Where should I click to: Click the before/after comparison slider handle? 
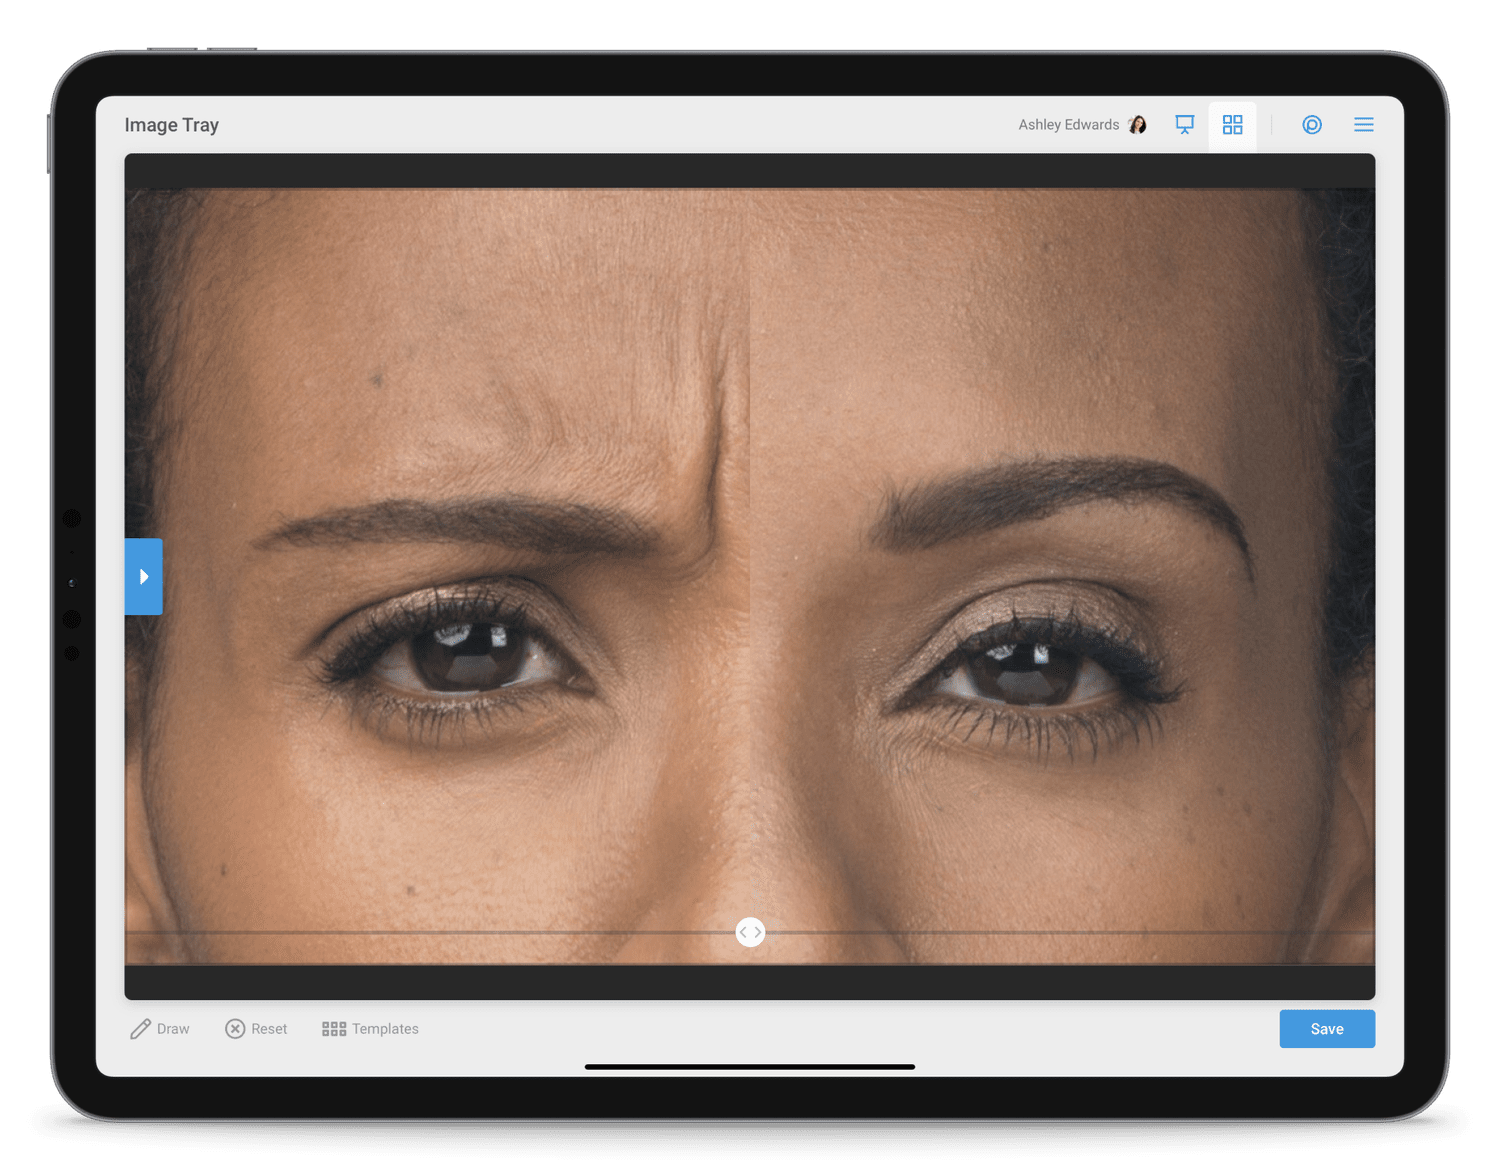tap(749, 931)
